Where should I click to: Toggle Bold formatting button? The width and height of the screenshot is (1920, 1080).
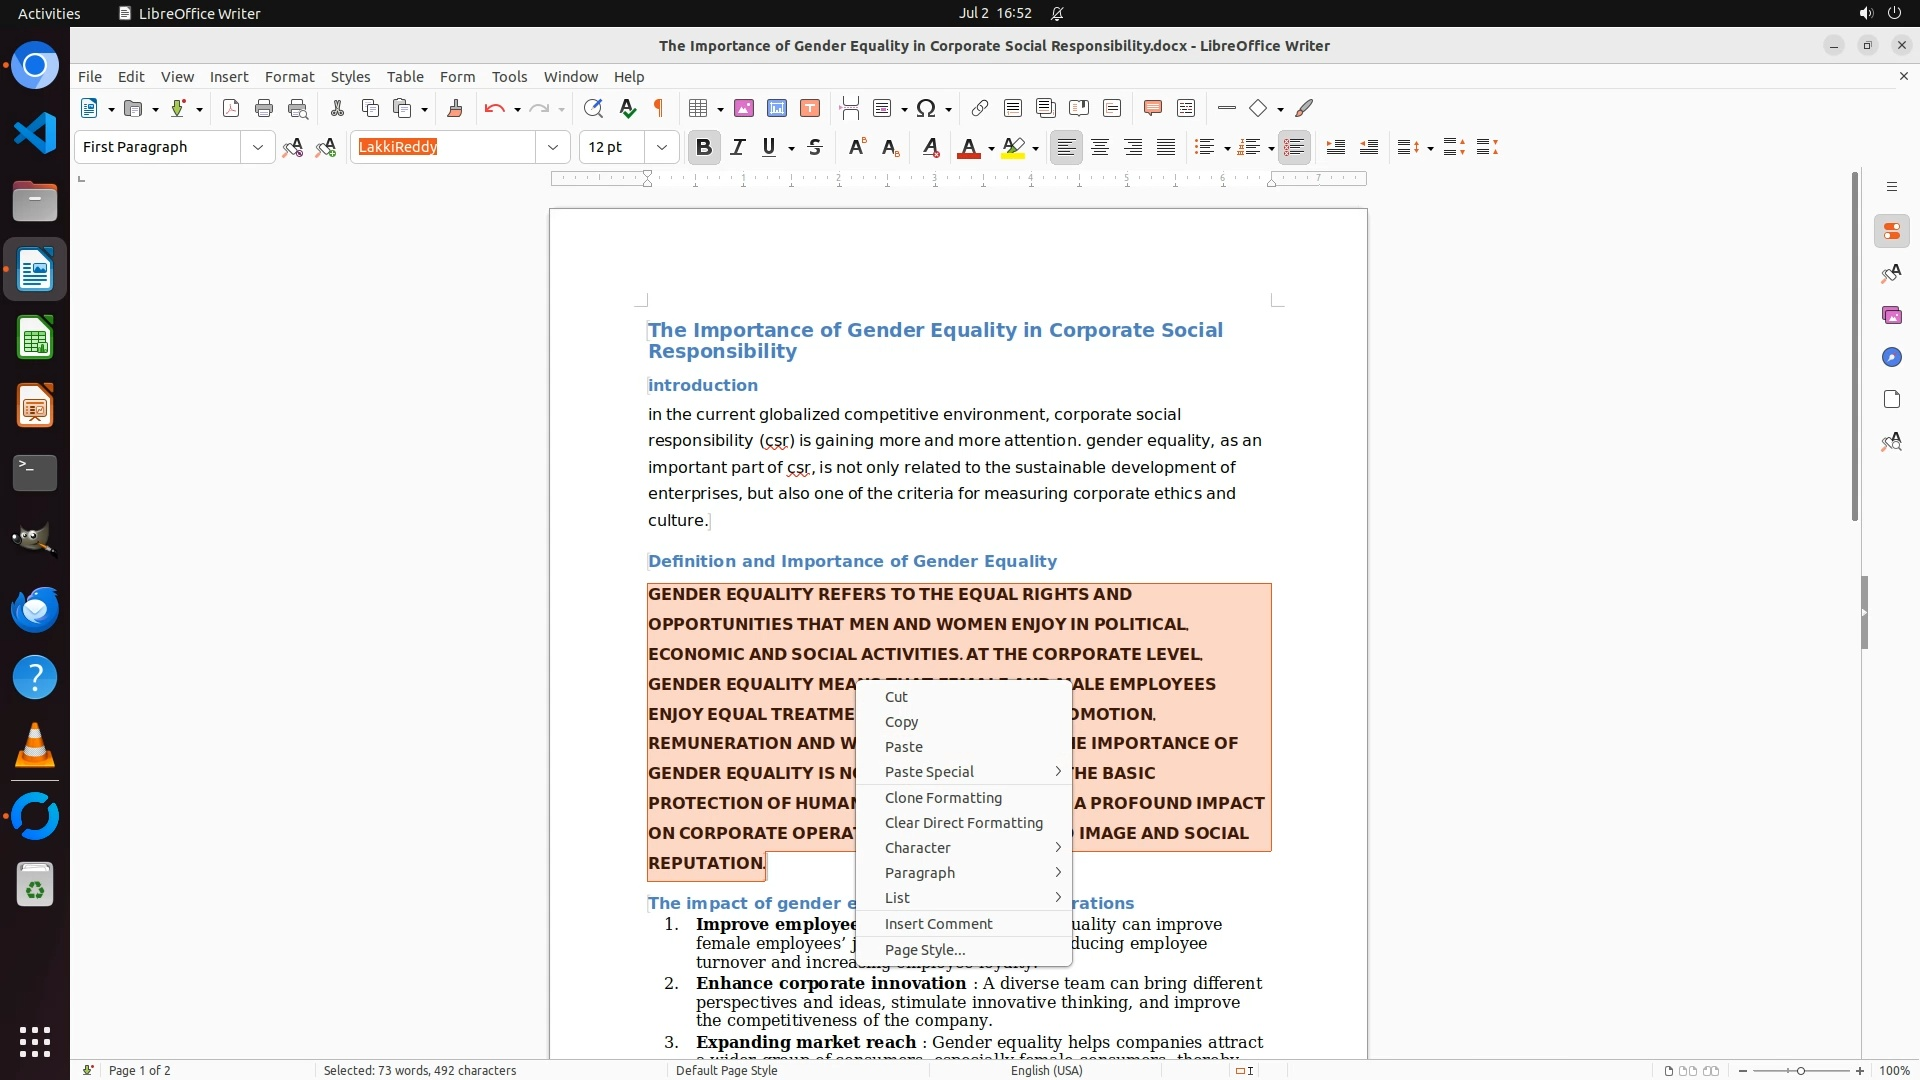pyautogui.click(x=704, y=147)
